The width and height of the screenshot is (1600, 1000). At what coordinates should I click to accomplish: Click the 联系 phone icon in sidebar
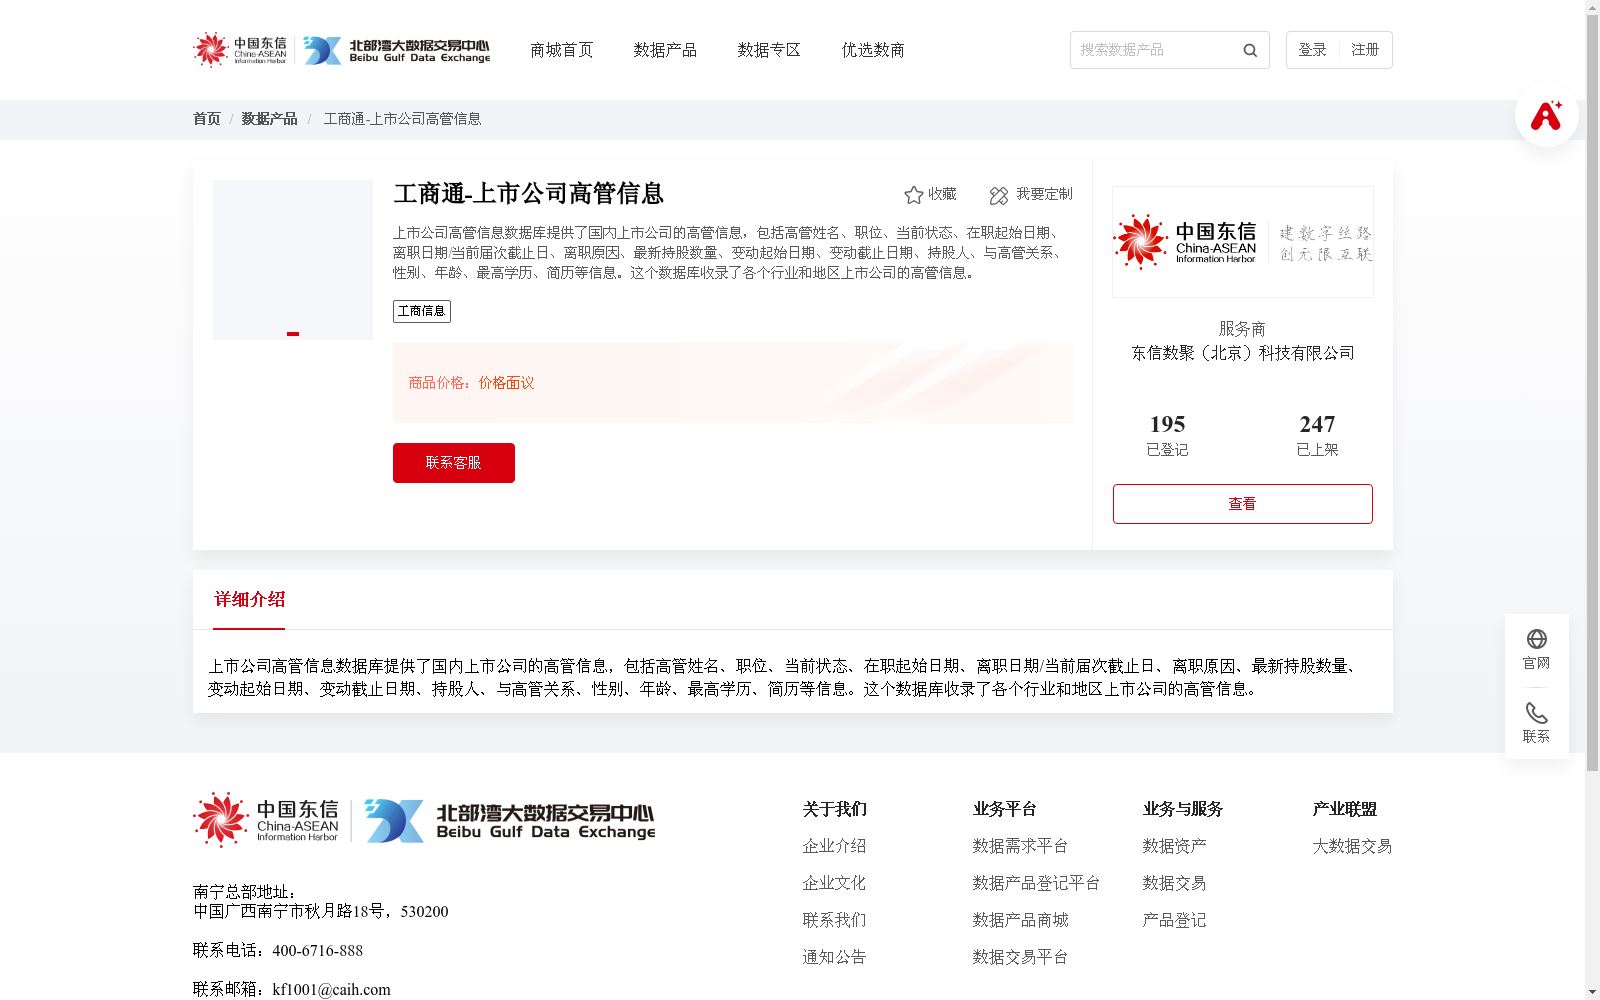coord(1536,714)
